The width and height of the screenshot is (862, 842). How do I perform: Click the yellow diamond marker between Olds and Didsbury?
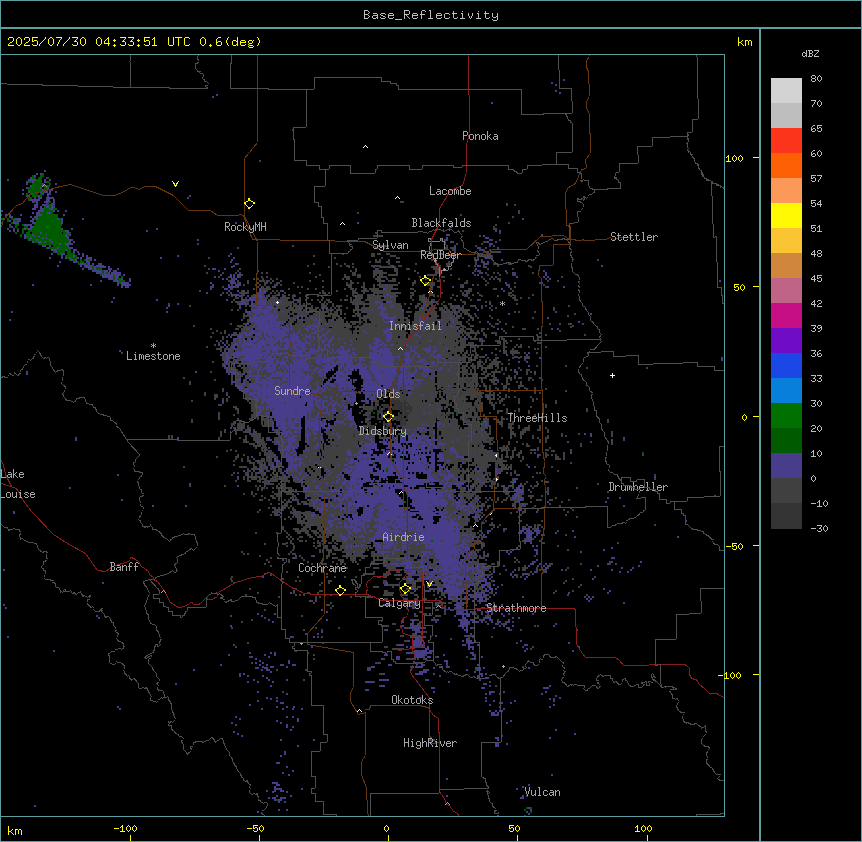coord(388,416)
